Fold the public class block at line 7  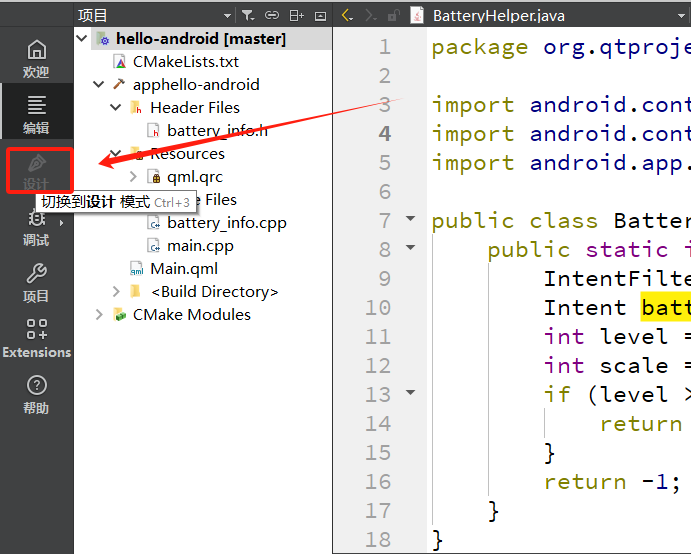coord(410,220)
